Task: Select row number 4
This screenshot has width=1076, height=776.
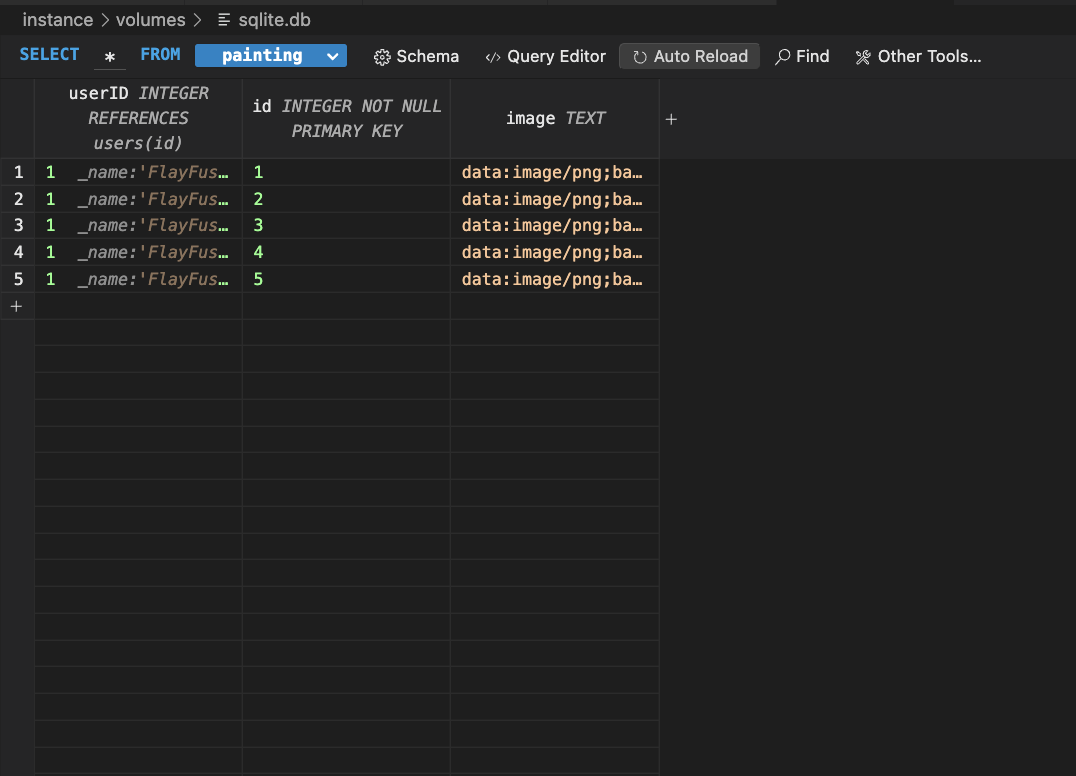Action: pyautogui.click(x=18, y=252)
